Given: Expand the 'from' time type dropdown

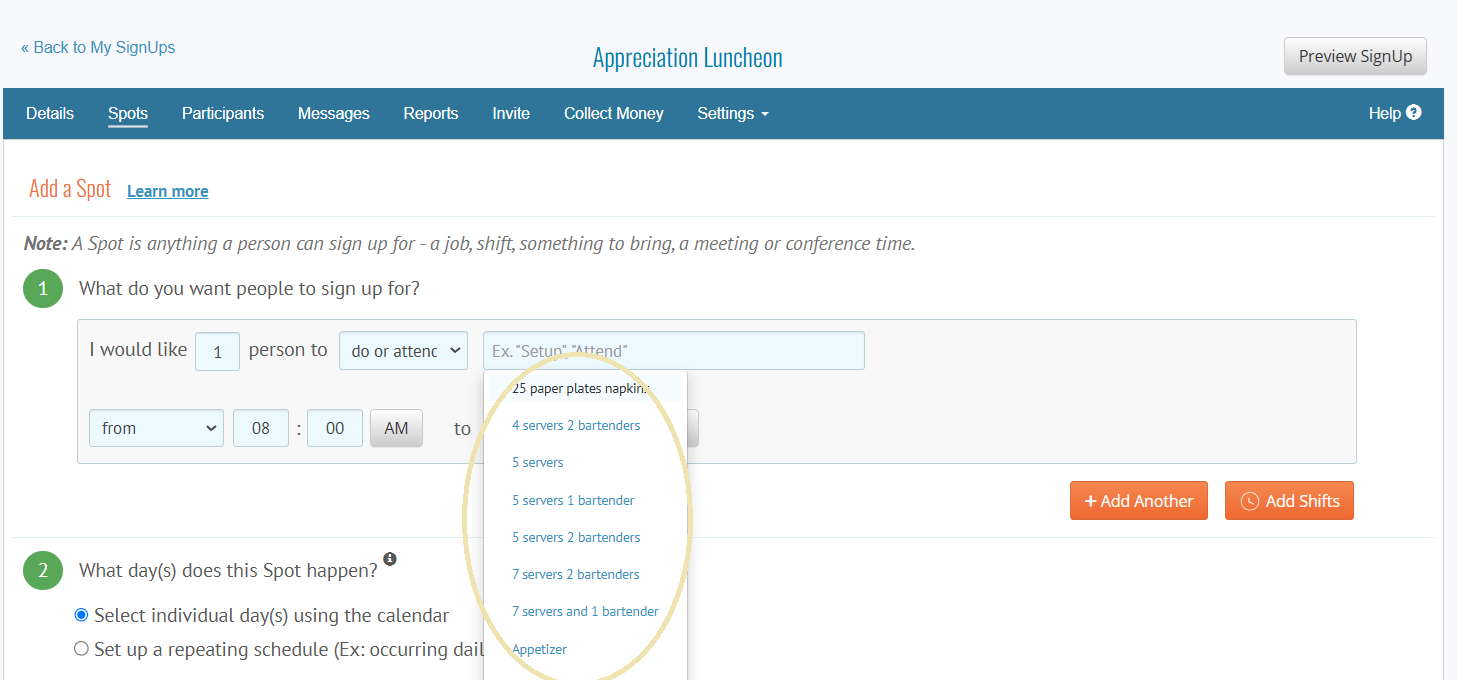Looking at the screenshot, I should pos(156,428).
